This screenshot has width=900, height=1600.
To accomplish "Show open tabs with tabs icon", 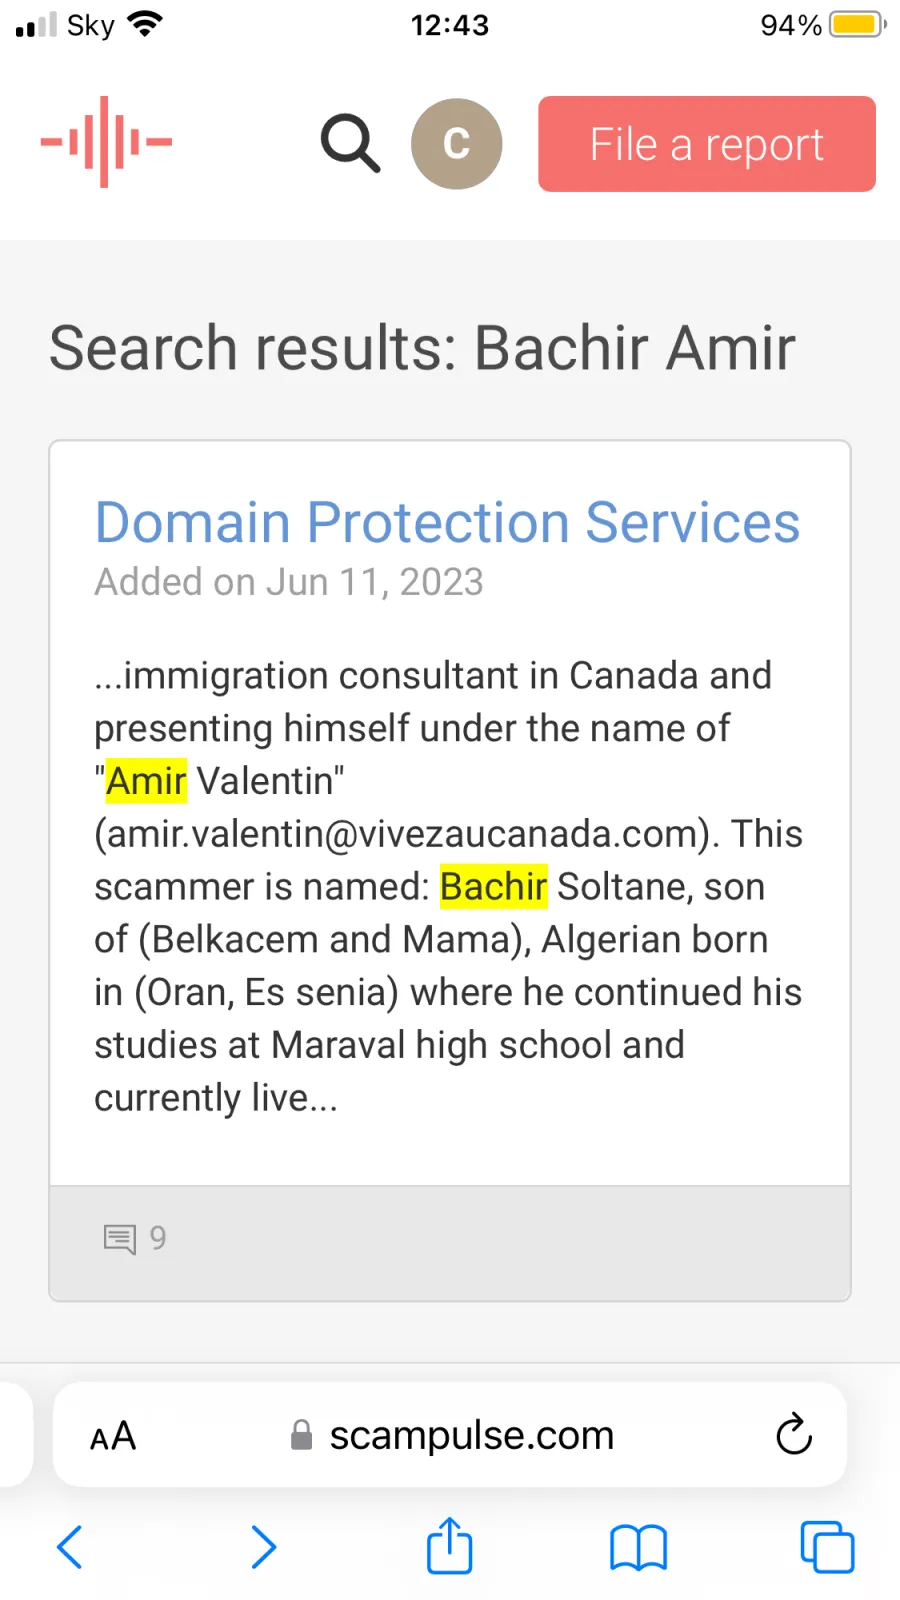I will coord(827,1547).
